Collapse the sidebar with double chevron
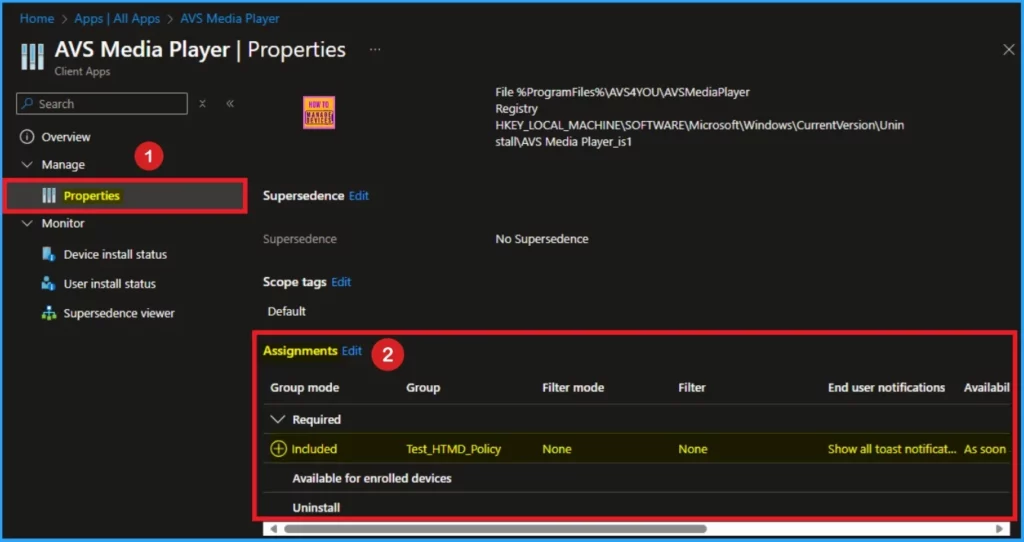1024x542 pixels. tap(230, 104)
